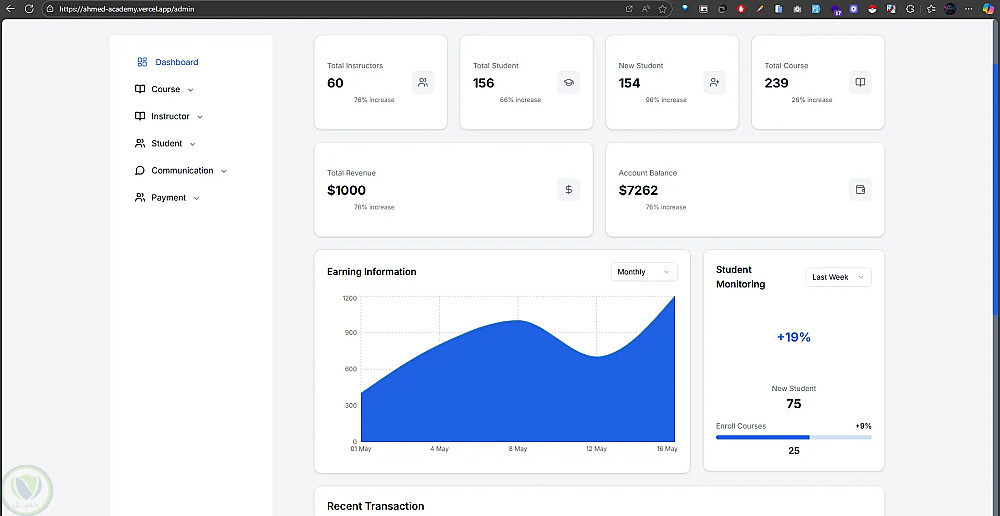Viewport: 1000px width, 516px height.
Task: Select the Student menu label
Action: coord(166,144)
